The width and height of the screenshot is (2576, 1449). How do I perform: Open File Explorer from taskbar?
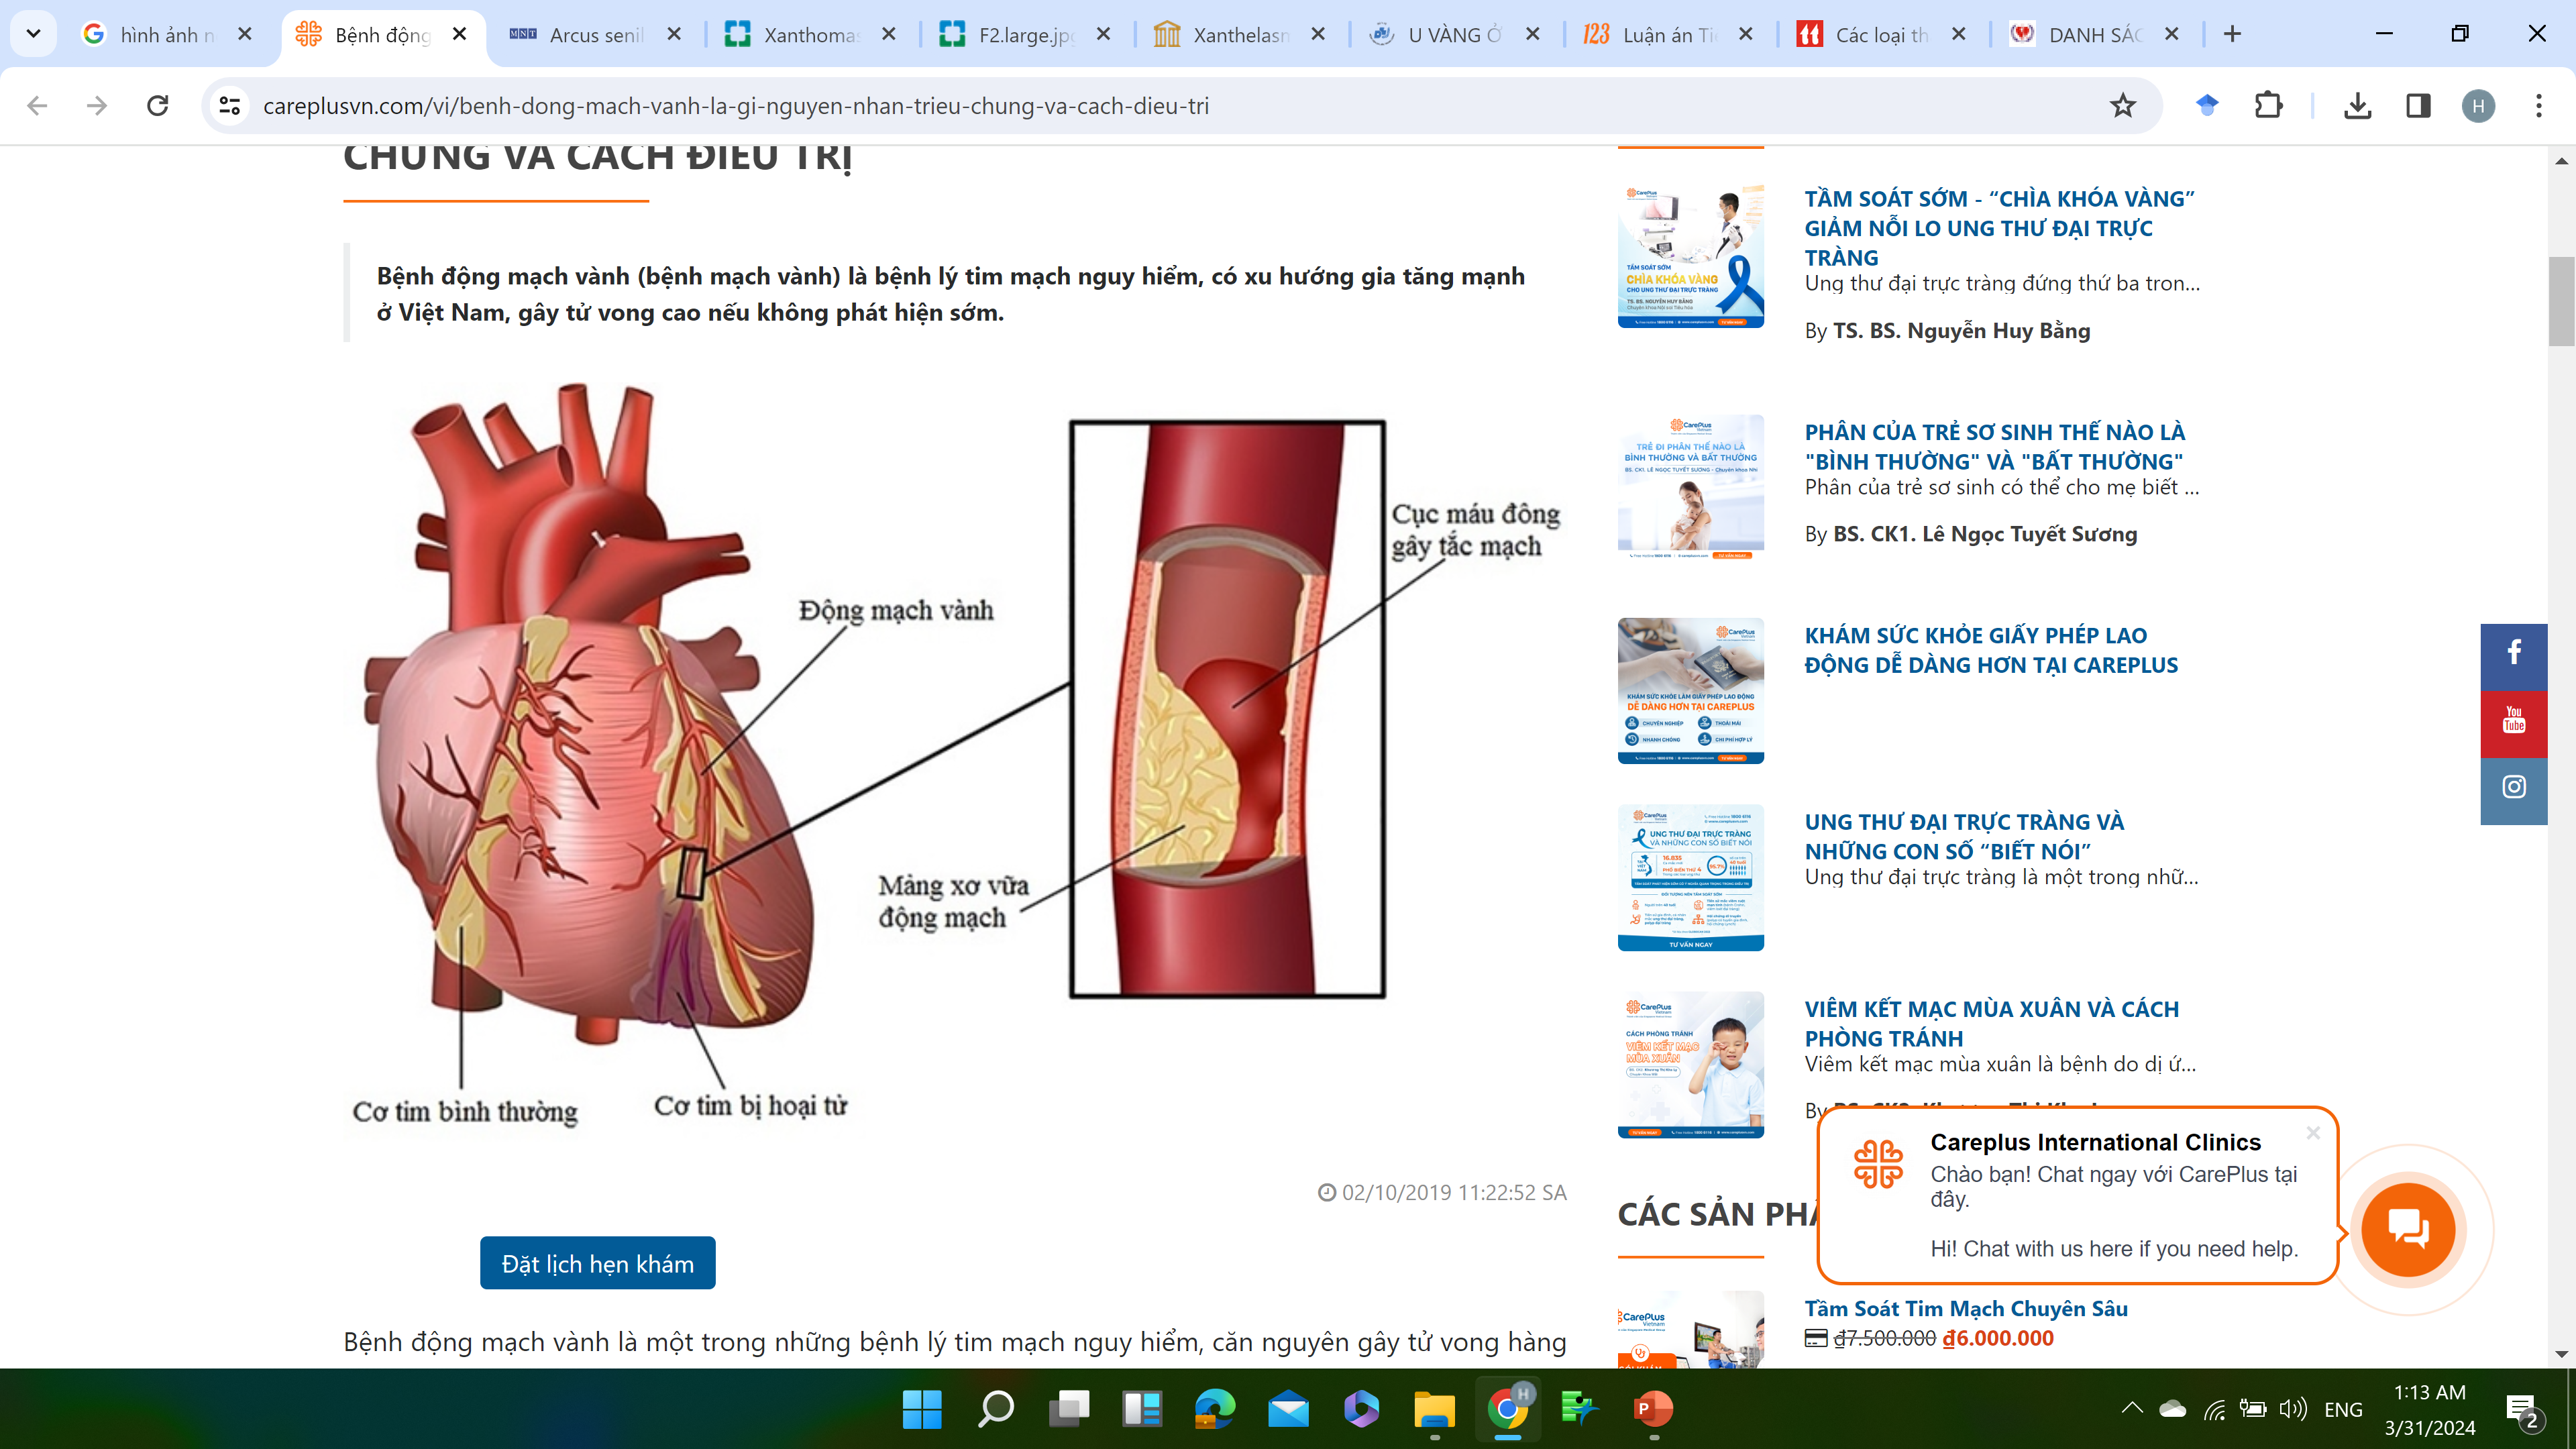tap(1434, 1410)
